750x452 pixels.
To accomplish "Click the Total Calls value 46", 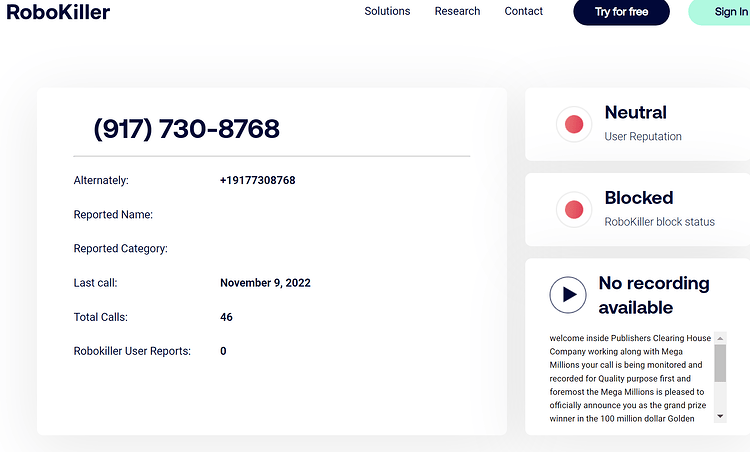I will click(x=226, y=317).
